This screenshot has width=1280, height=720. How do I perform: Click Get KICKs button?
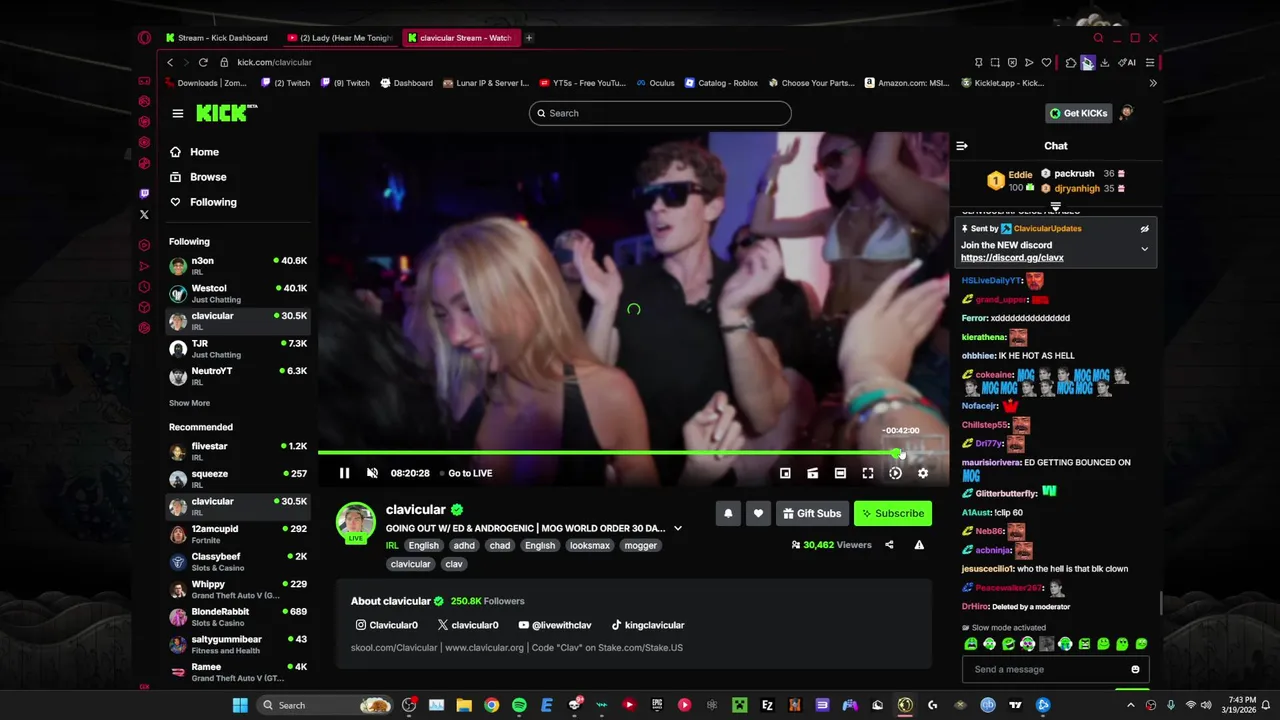point(1078,113)
